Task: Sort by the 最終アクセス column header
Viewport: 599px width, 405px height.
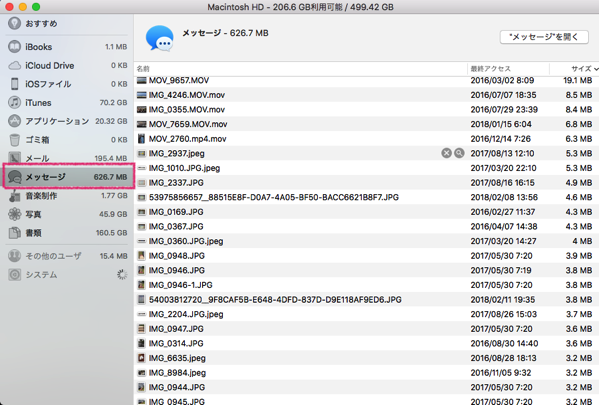Action: point(491,69)
